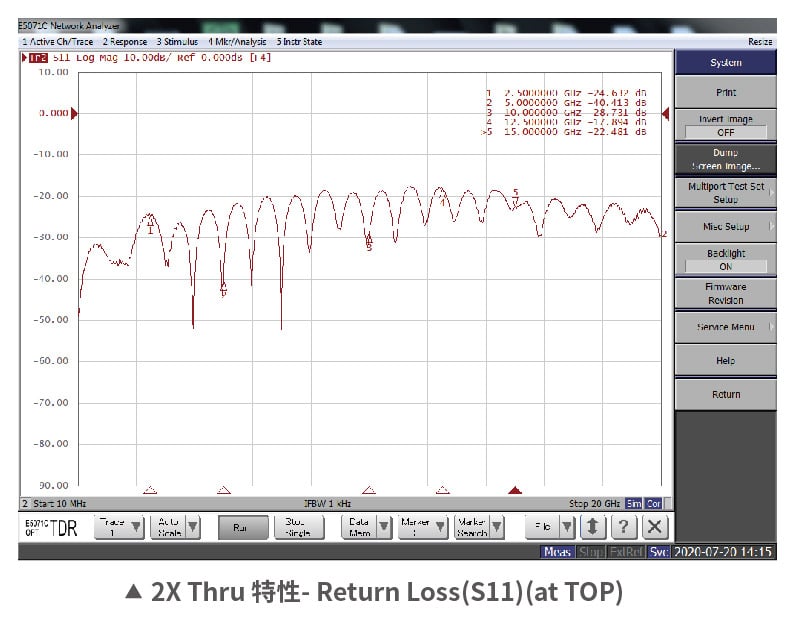Click the Return softkey
The height and width of the screenshot is (627, 799).
click(x=725, y=394)
